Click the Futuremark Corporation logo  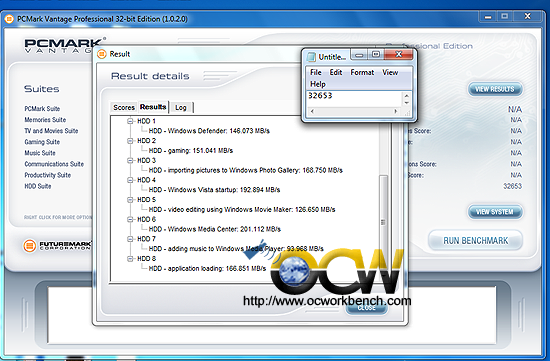point(57,246)
